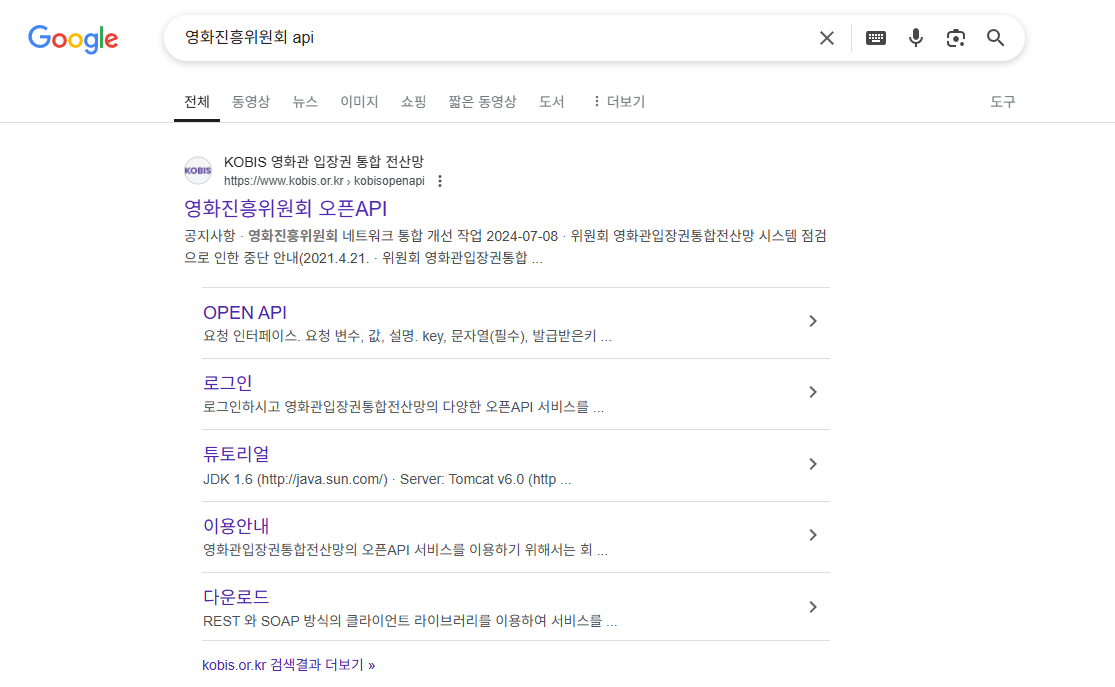The height and width of the screenshot is (687, 1115).
Task: Open the 도구 search tools
Action: click(x=1003, y=102)
